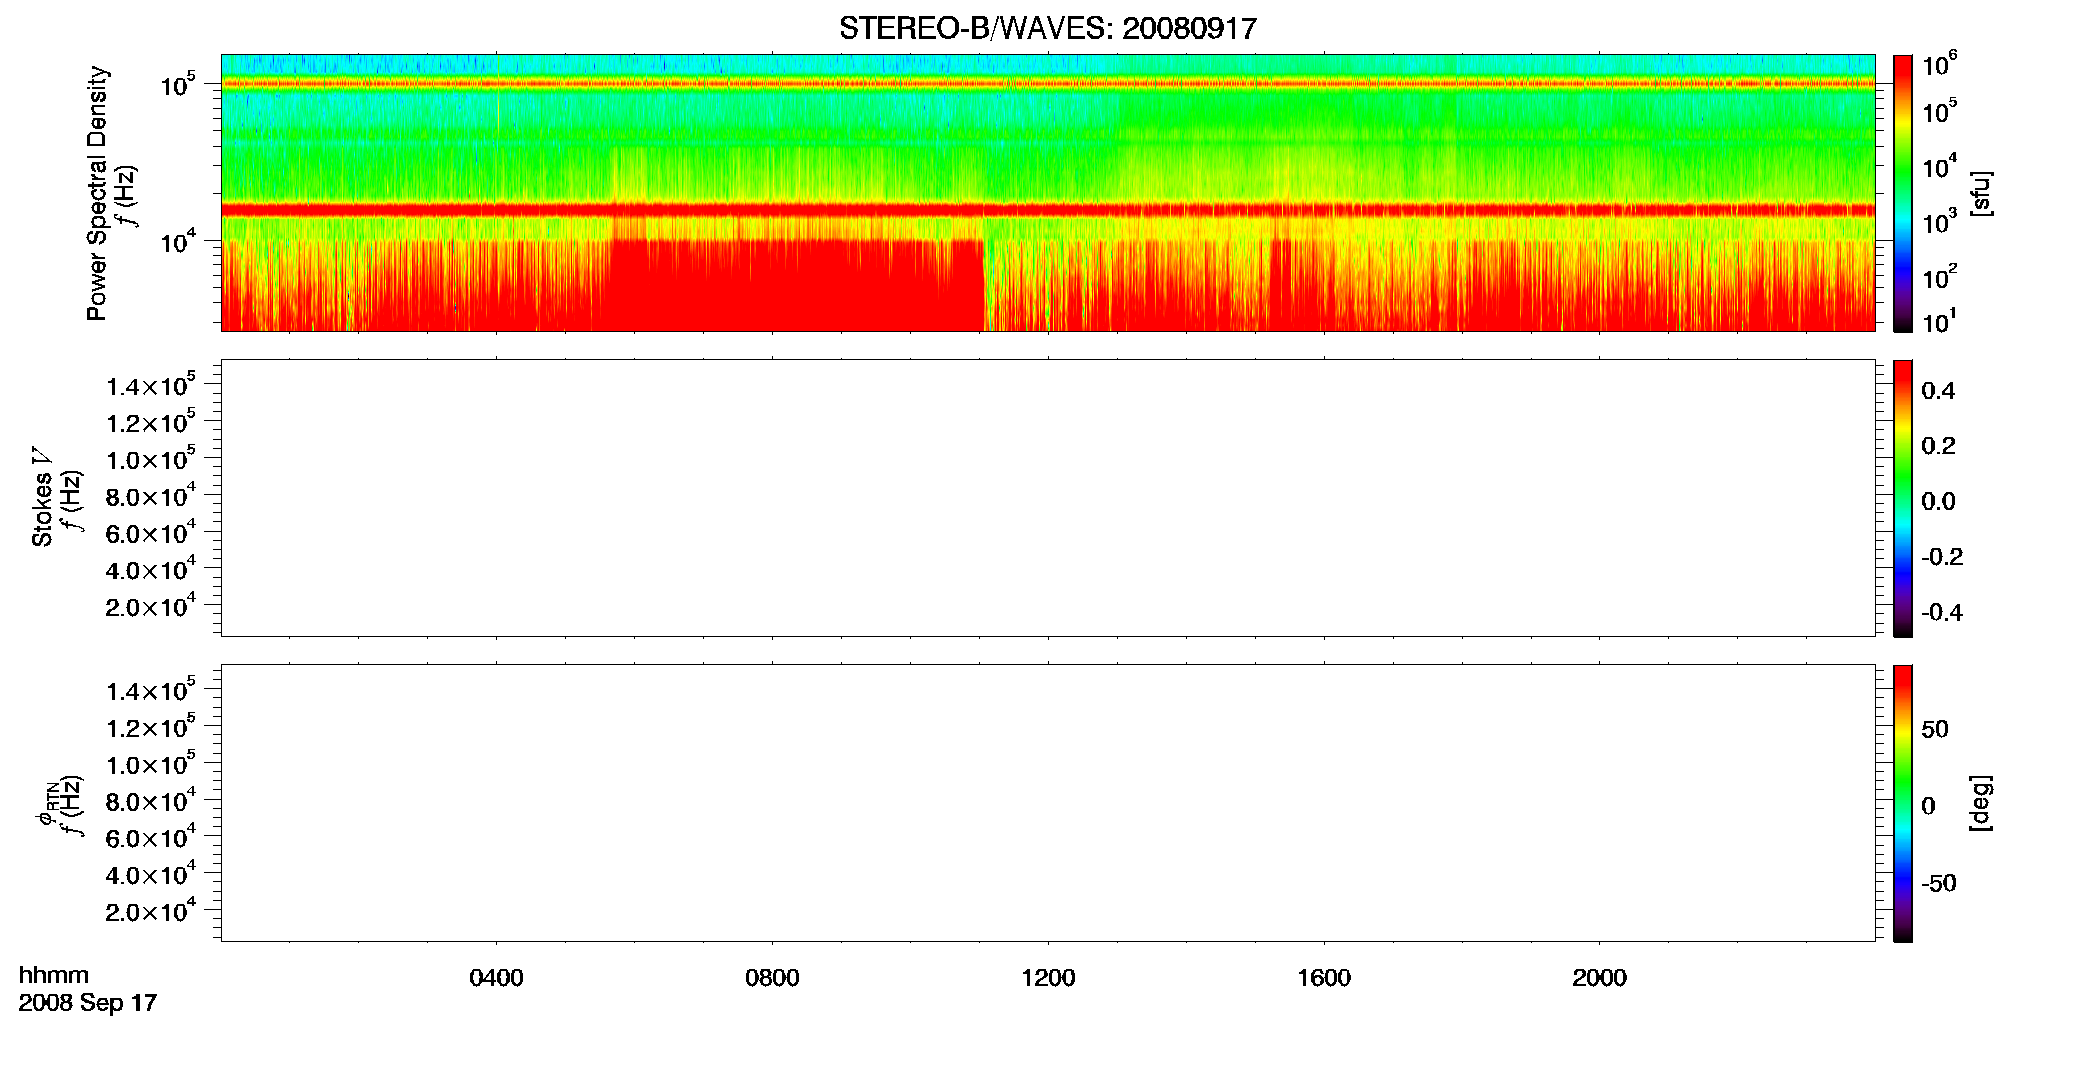Click the [sfu] colorbar unit label
Viewport: 2096px width, 1080px height.
(1981, 193)
